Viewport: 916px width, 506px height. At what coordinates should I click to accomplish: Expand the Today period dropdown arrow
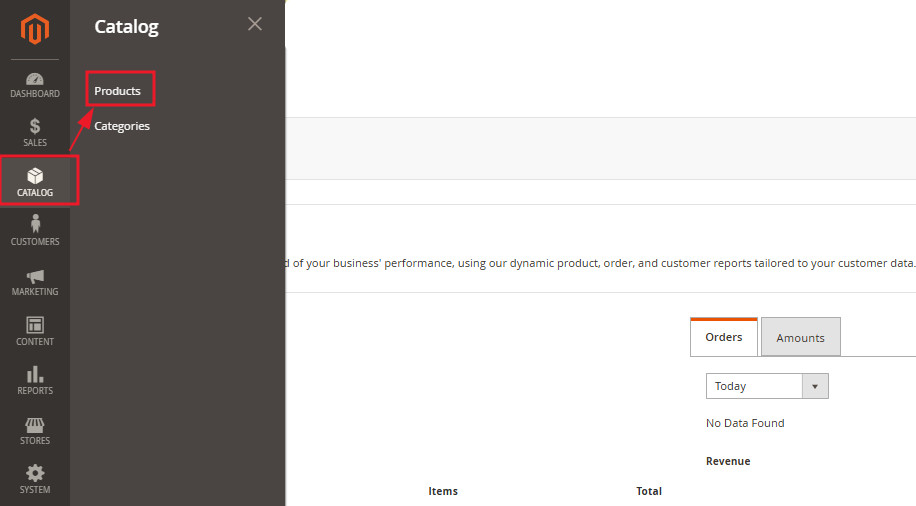(815, 386)
